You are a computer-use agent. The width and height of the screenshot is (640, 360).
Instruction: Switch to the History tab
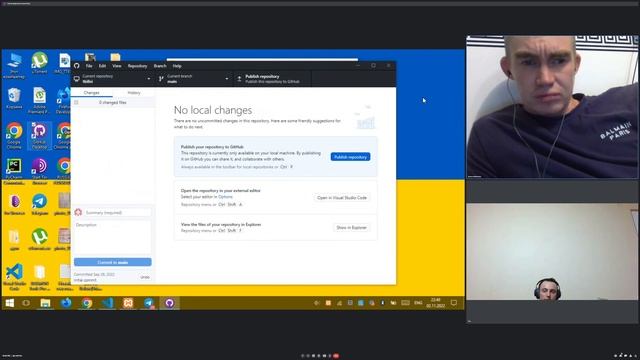coord(134,93)
